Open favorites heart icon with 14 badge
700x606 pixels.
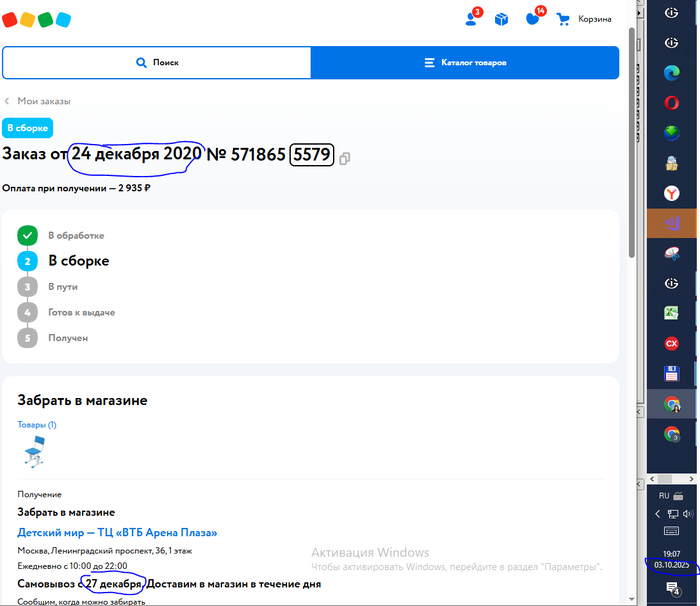[x=533, y=19]
